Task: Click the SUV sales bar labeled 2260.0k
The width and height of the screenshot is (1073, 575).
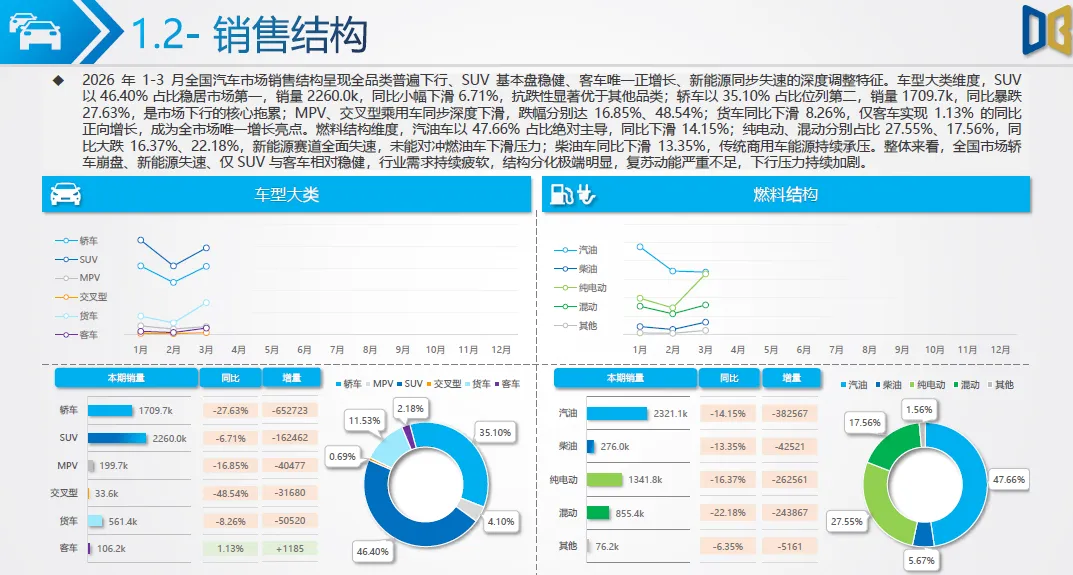Action: point(117,438)
